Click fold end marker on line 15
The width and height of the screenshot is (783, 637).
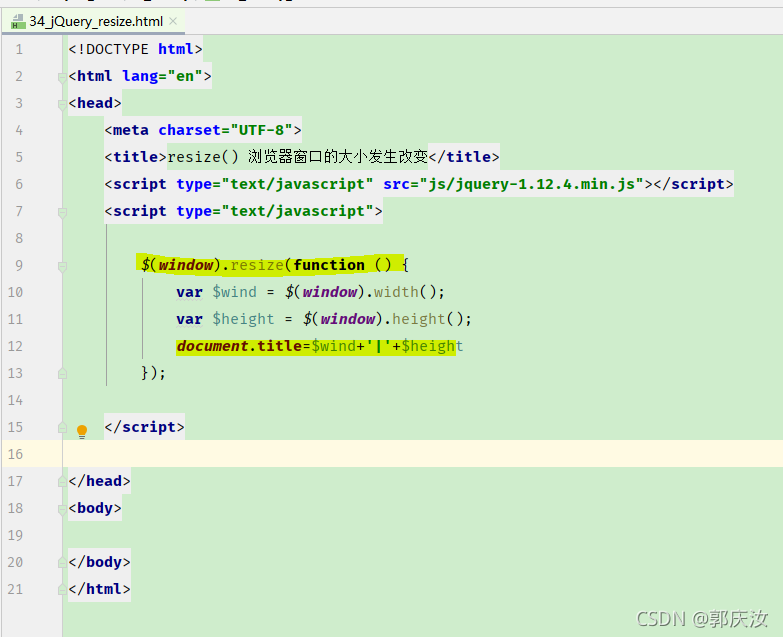coord(62,427)
